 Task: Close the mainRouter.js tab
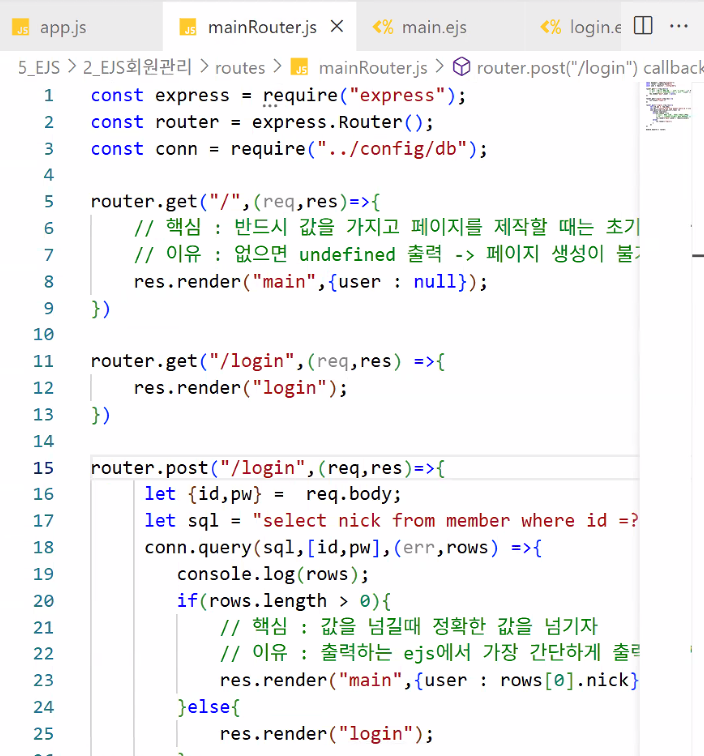tap(337, 26)
